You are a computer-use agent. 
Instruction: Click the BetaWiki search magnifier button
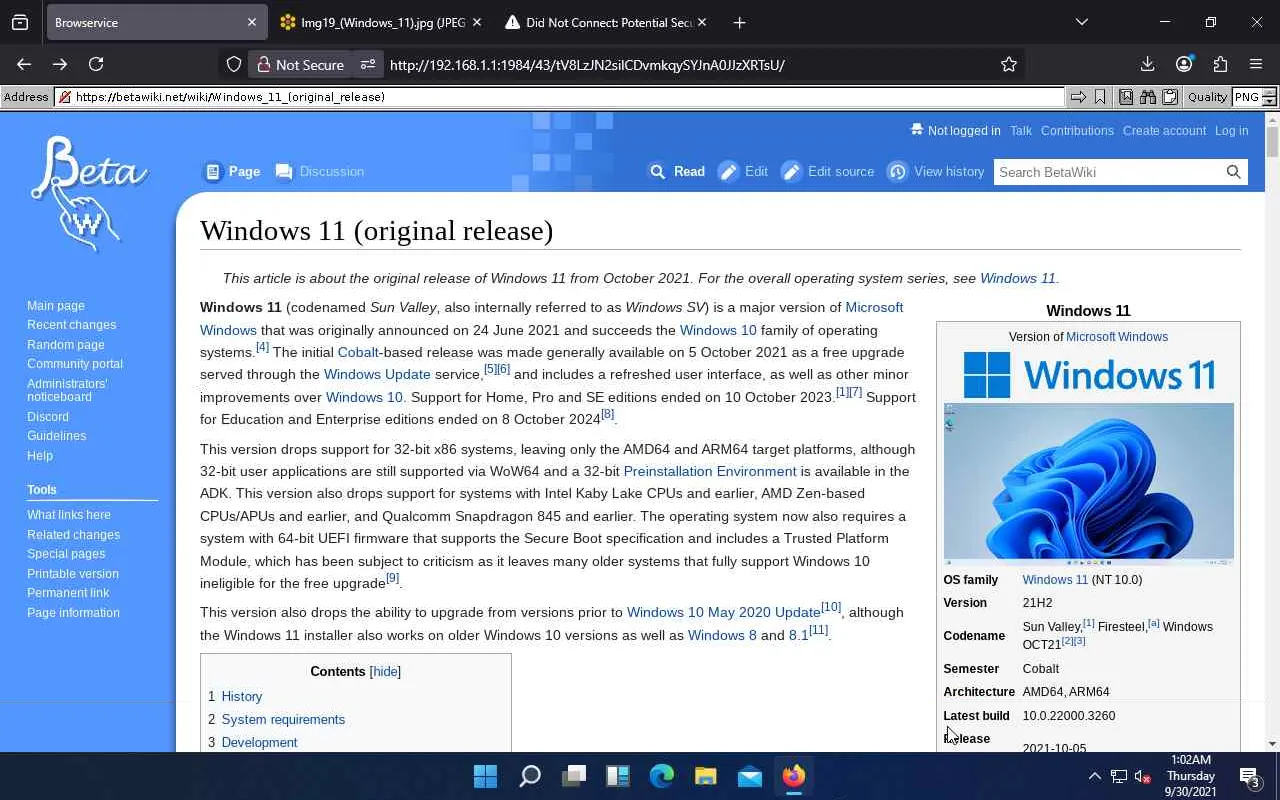(1234, 172)
